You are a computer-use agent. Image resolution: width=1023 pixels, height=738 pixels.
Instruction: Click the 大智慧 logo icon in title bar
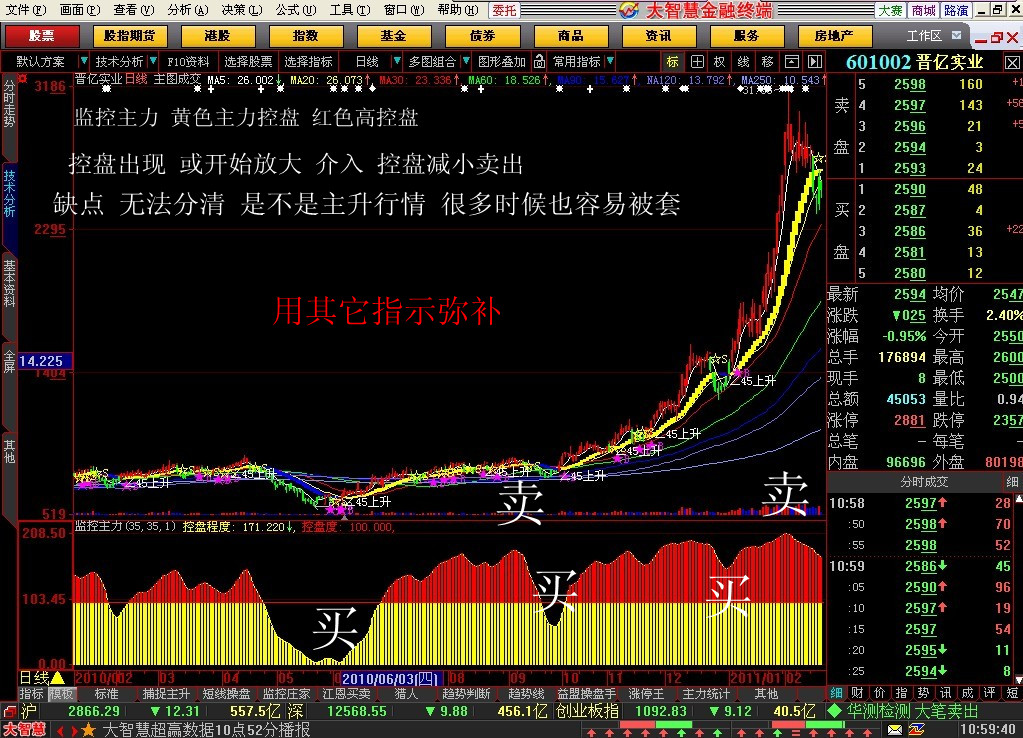[x=628, y=10]
